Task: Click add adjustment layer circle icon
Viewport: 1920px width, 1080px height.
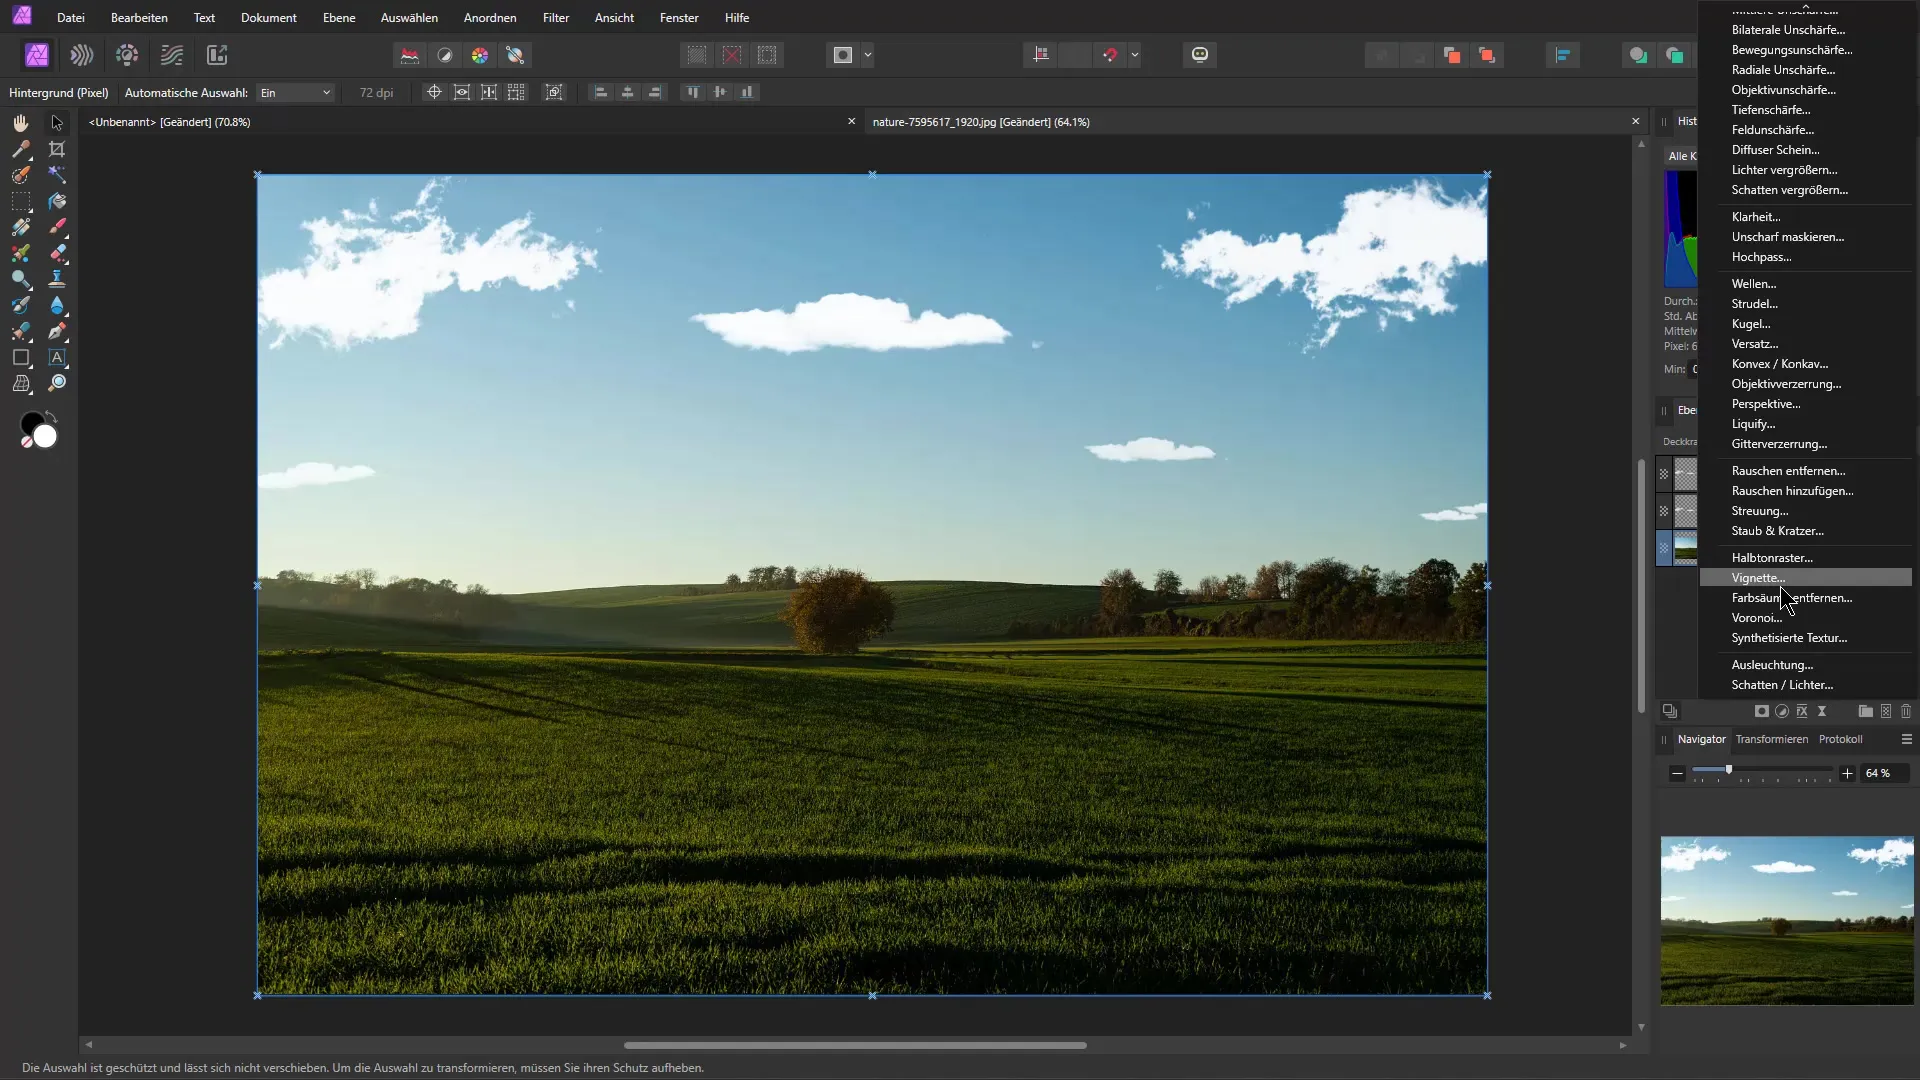Action: [x=1782, y=711]
